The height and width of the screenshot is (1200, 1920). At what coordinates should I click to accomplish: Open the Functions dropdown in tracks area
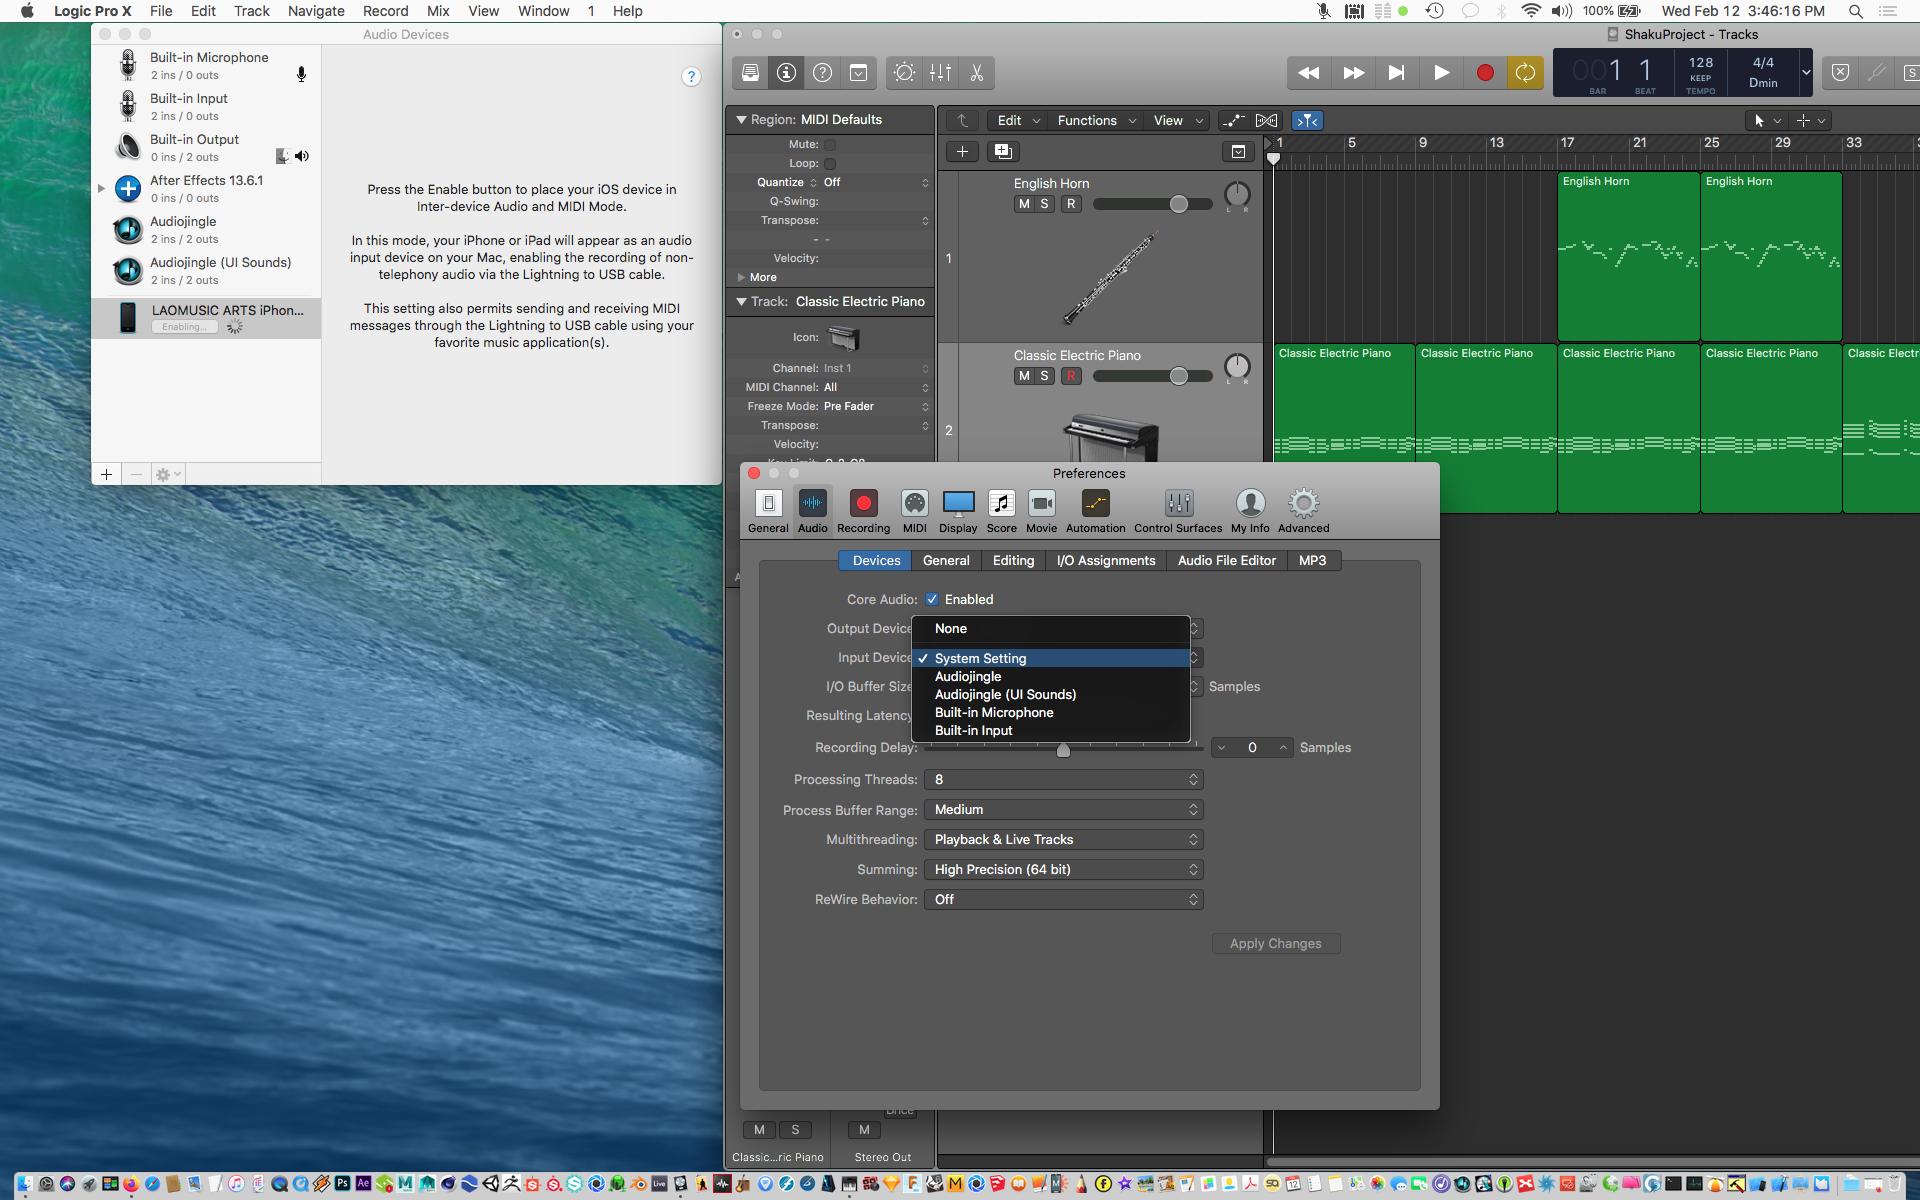point(1096,120)
